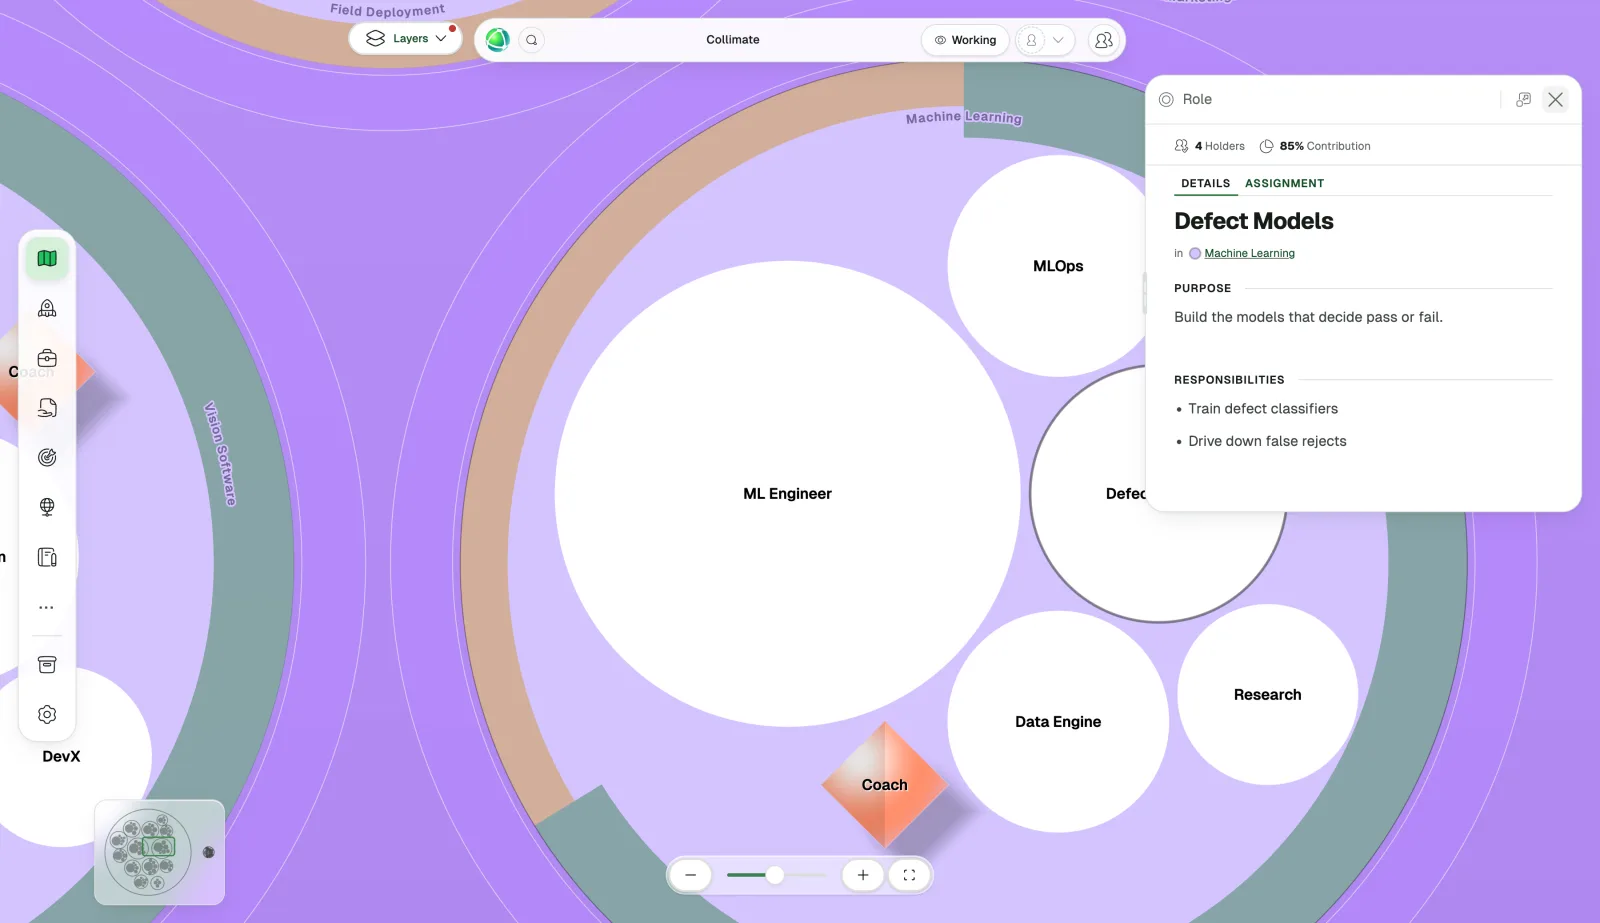Expand the user profile dropdown chevron
This screenshot has width=1600, height=923.
click(x=1058, y=40)
